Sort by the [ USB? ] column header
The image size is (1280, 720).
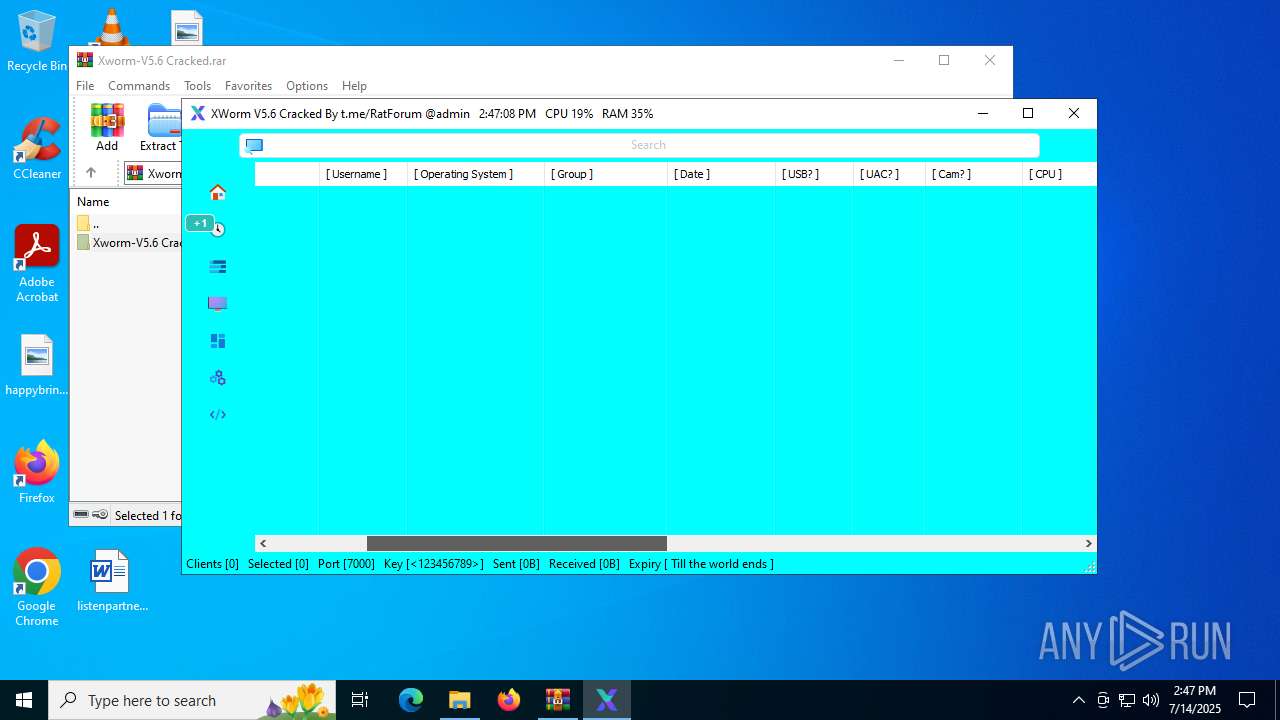[814, 174]
